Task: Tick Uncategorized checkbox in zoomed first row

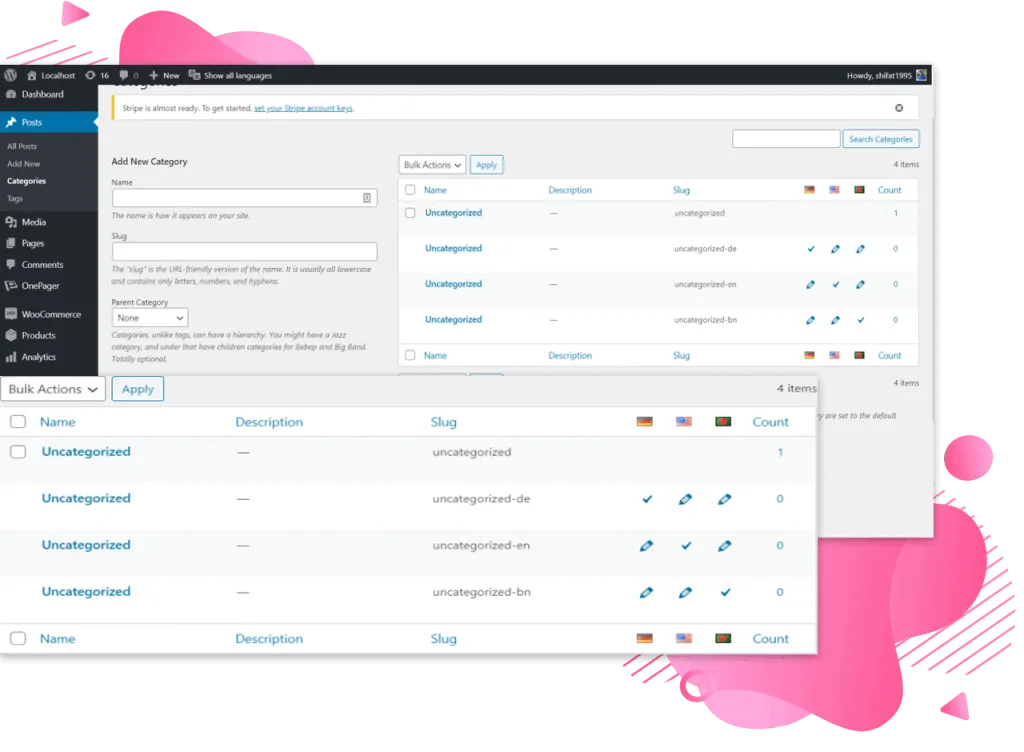Action: click(x=18, y=452)
